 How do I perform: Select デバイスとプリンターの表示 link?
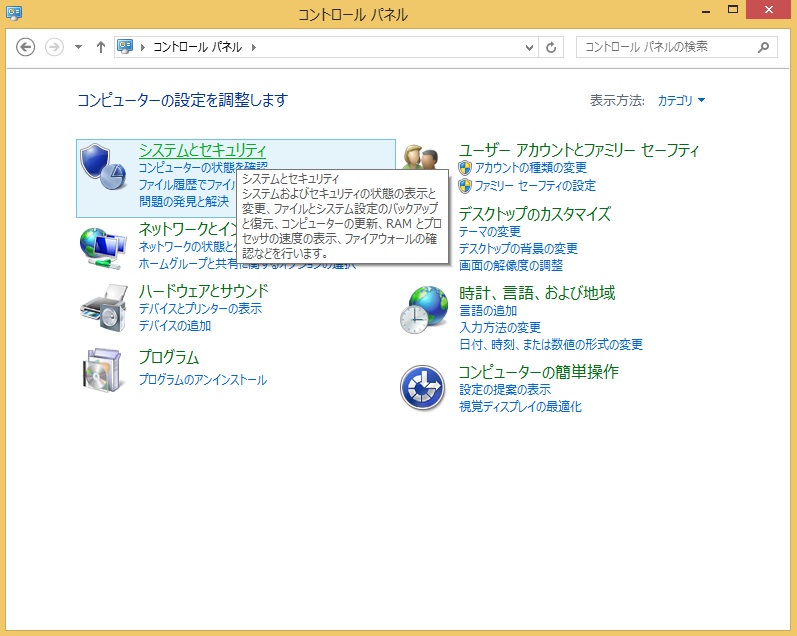(200, 309)
